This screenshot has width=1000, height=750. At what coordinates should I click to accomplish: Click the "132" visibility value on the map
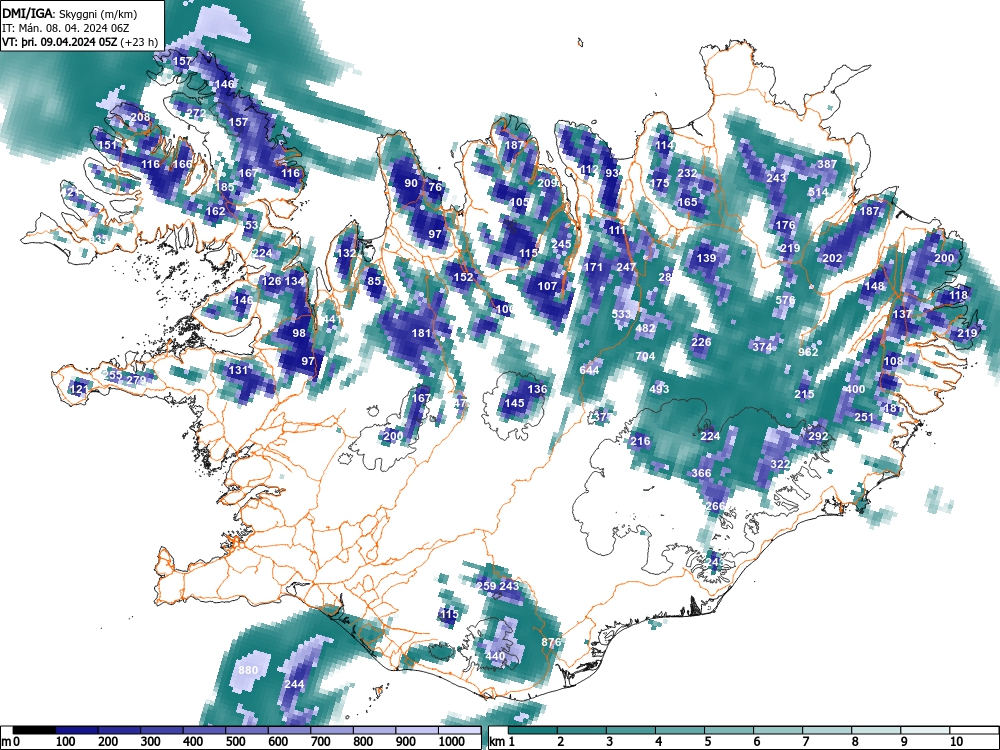(x=346, y=253)
